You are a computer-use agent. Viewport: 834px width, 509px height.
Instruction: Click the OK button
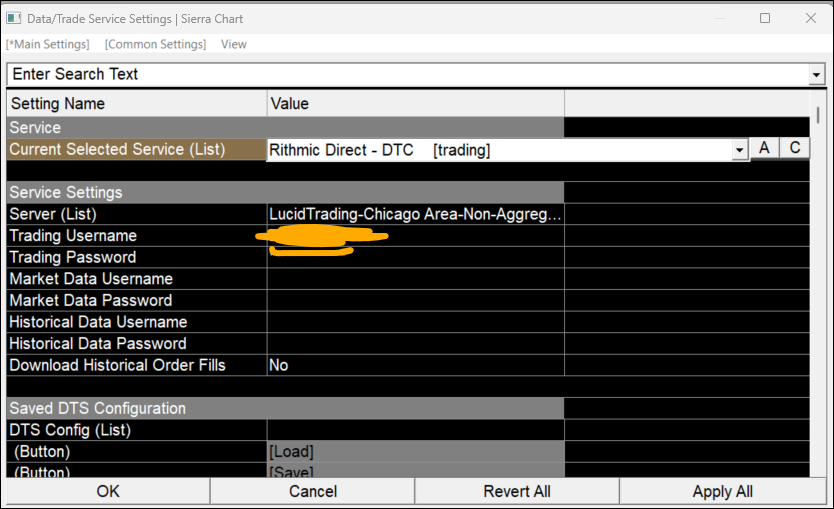(x=108, y=491)
